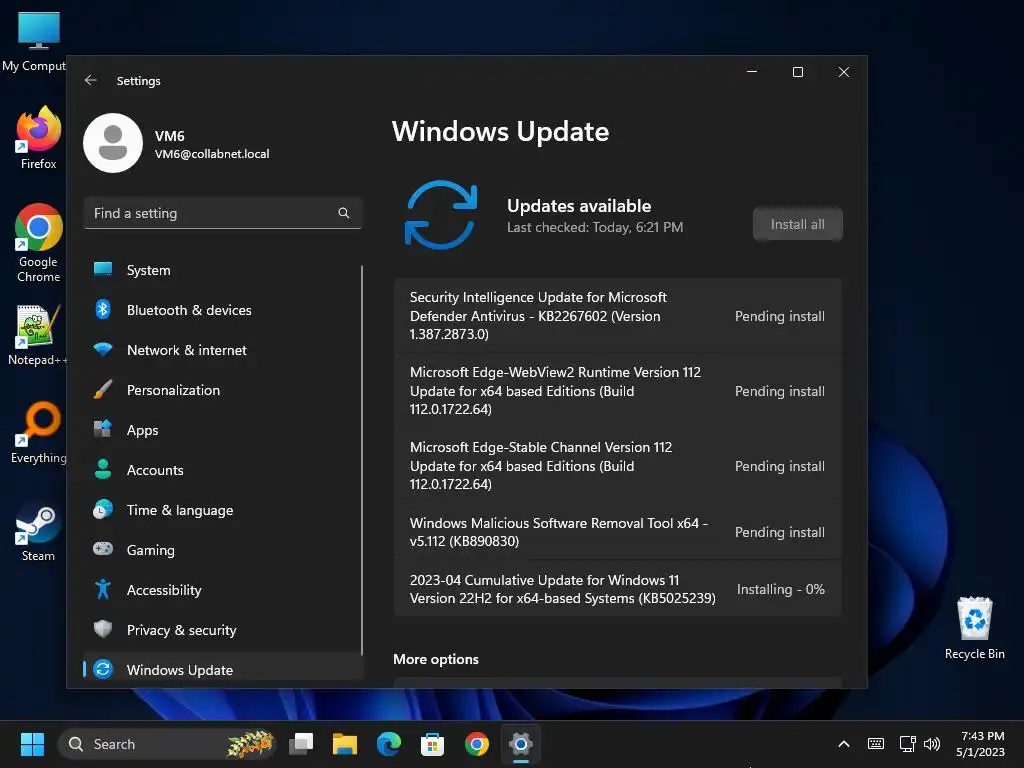Select the Edge-WebView2 Runtime update entry
The height and width of the screenshot is (768, 1024).
[x=618, y=391]
